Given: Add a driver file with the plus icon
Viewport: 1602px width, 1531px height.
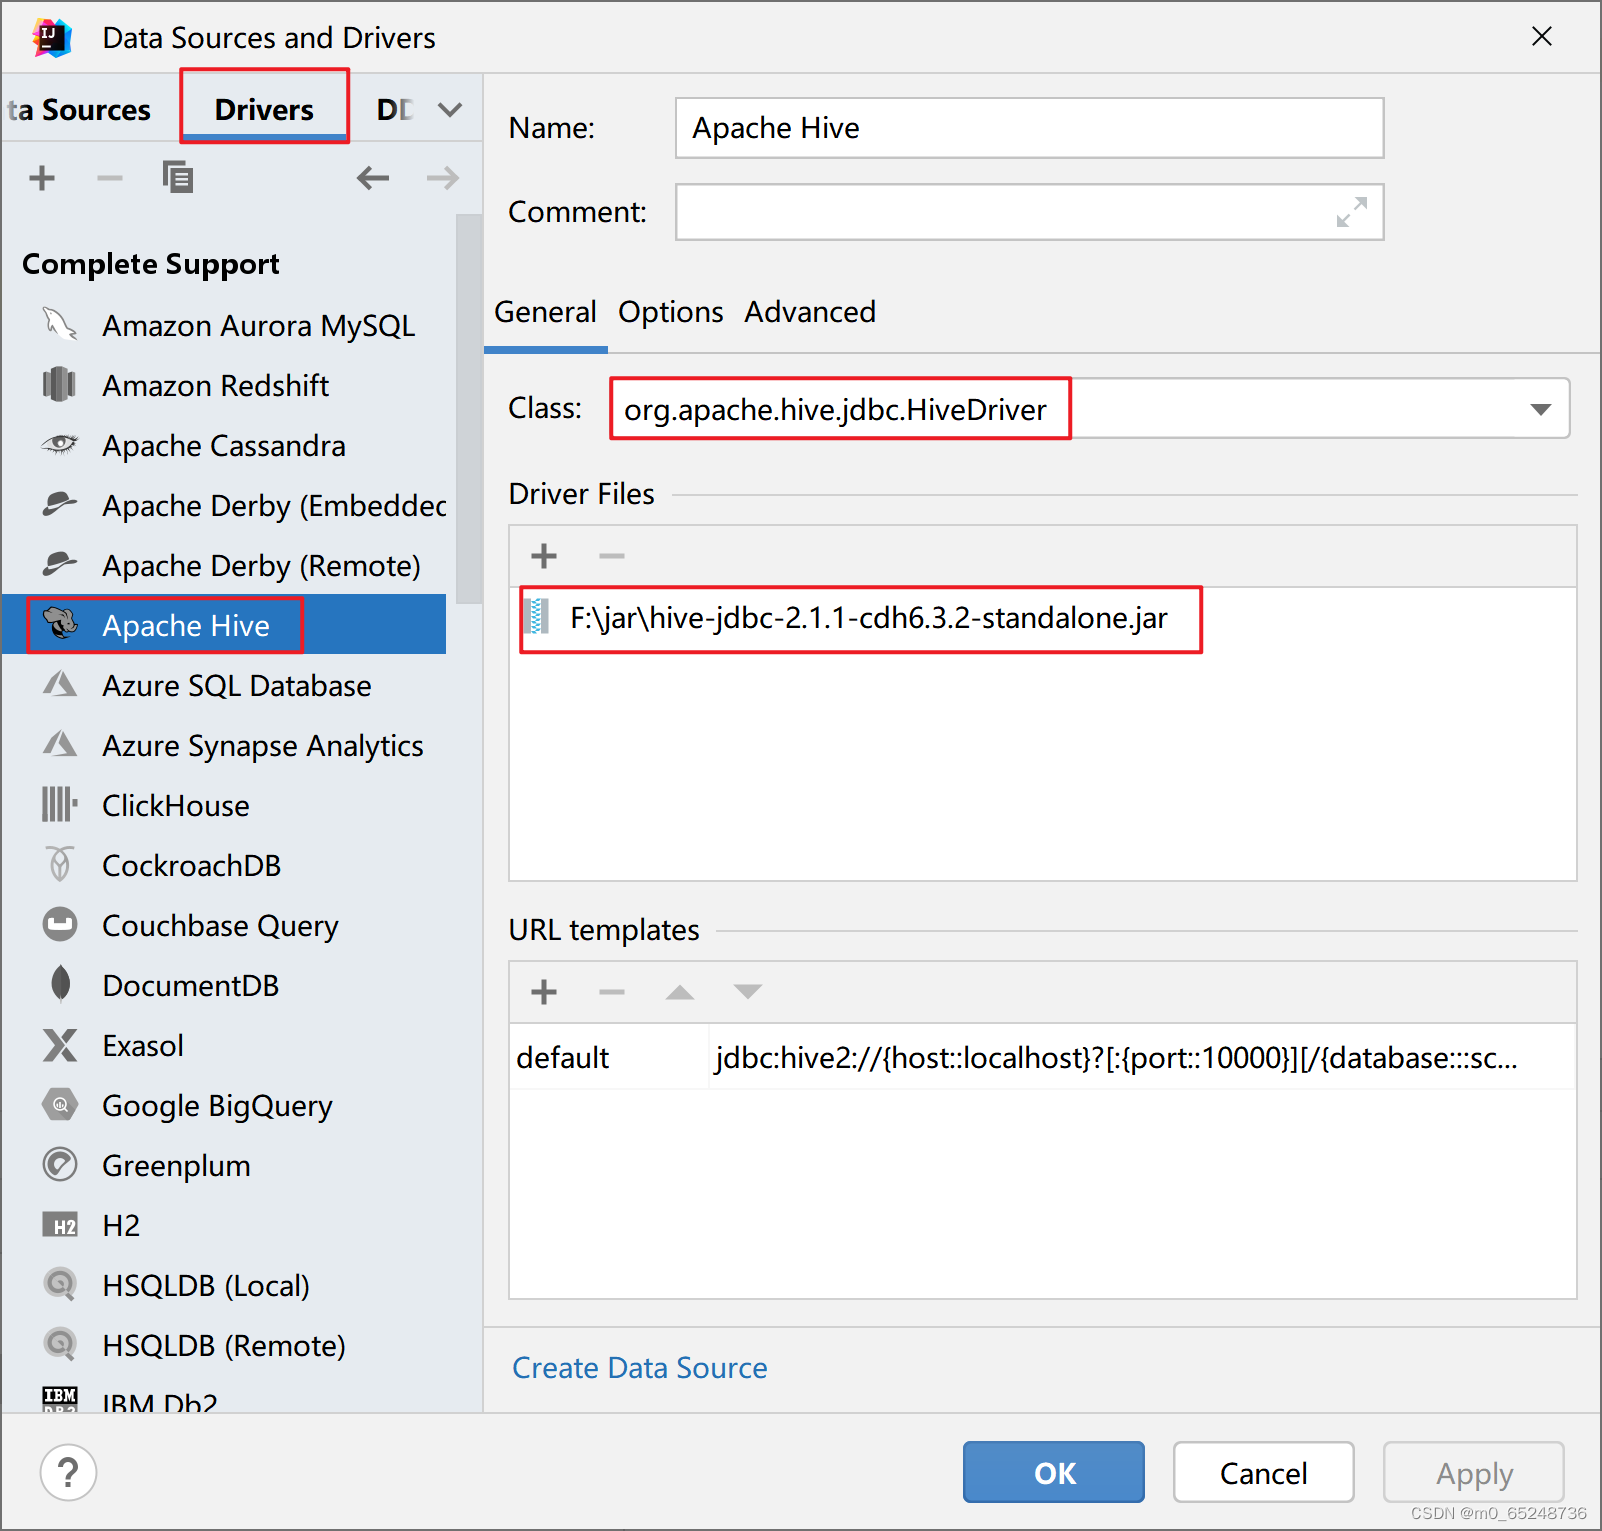Looking at the screenshot, I should [544, 556].
